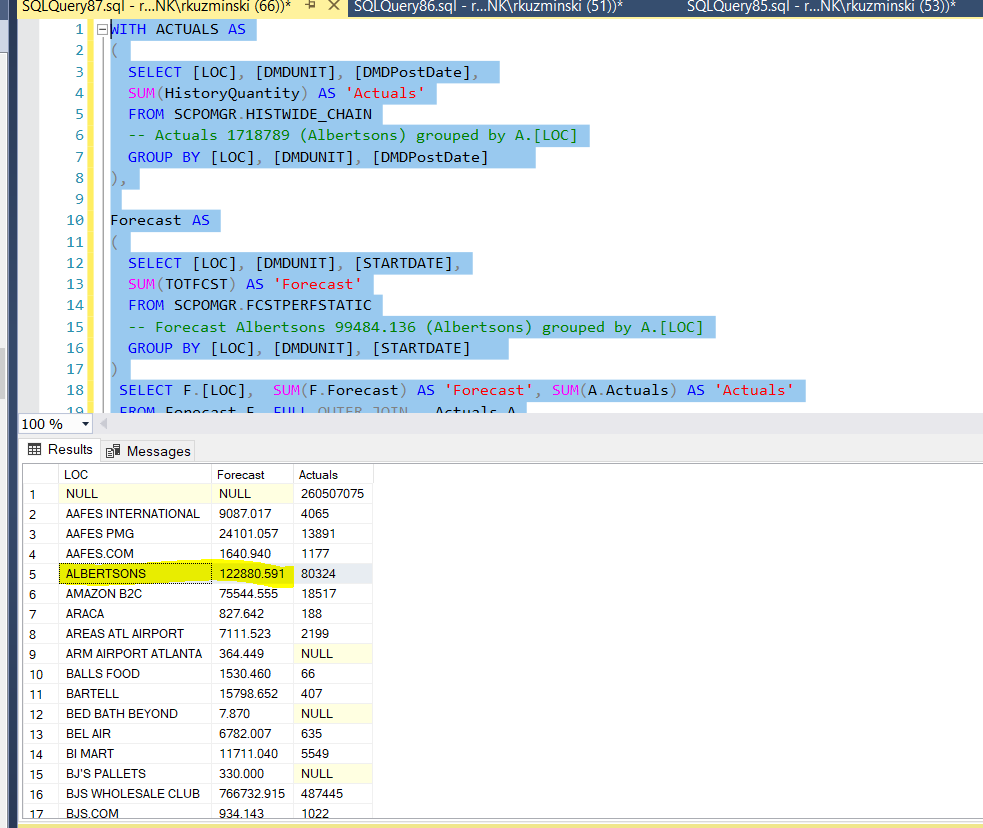The image size is (983, 828).
Task: Select the Forecast column header
Action: 252,475
